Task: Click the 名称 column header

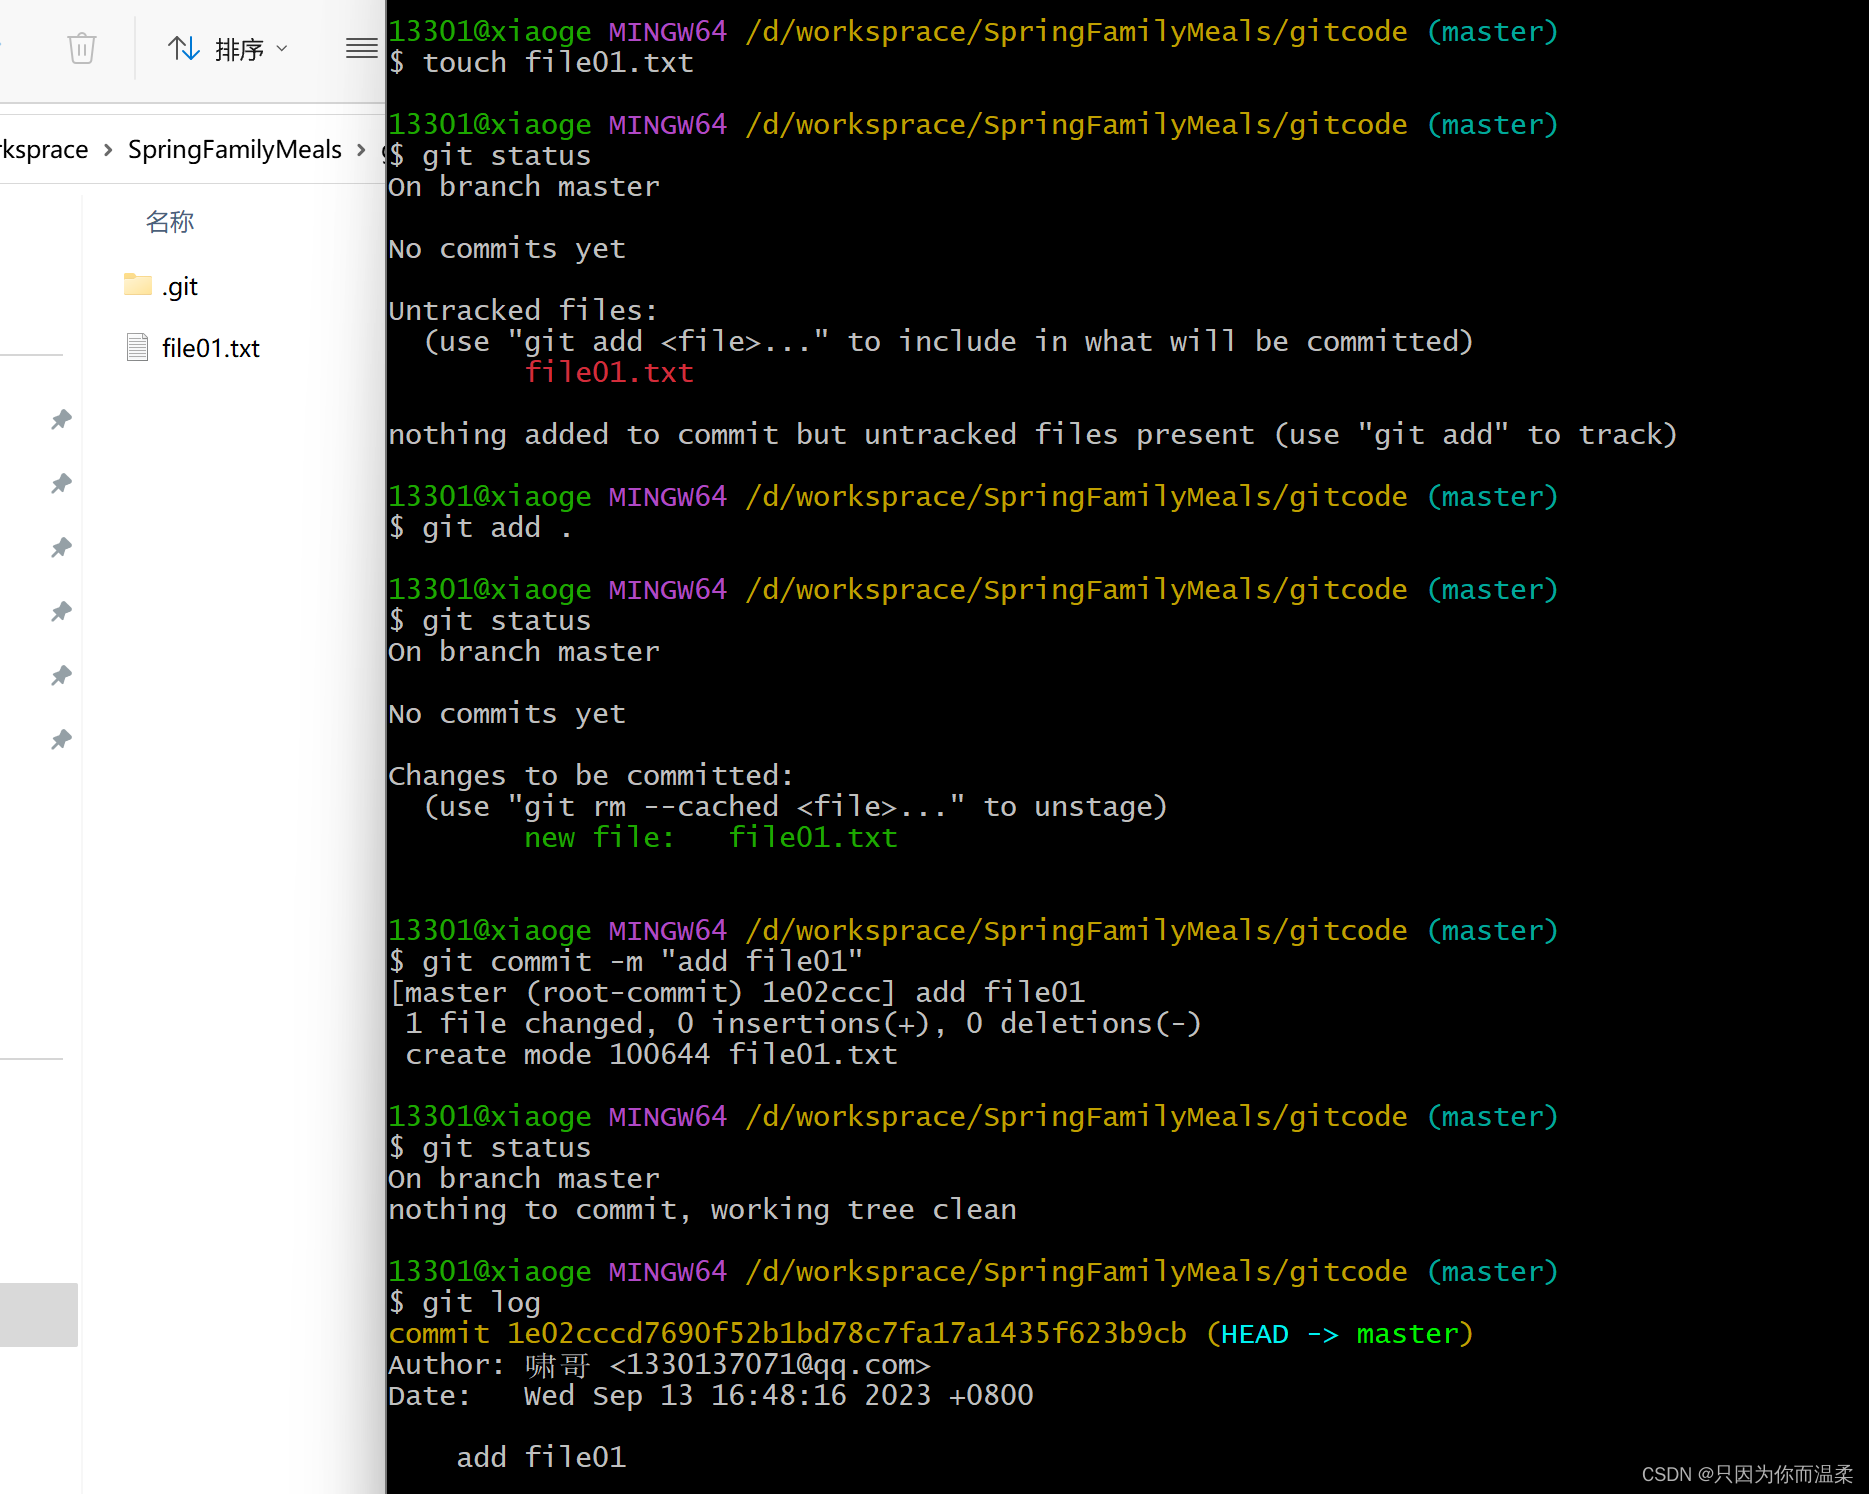Action: click(170, 221)
